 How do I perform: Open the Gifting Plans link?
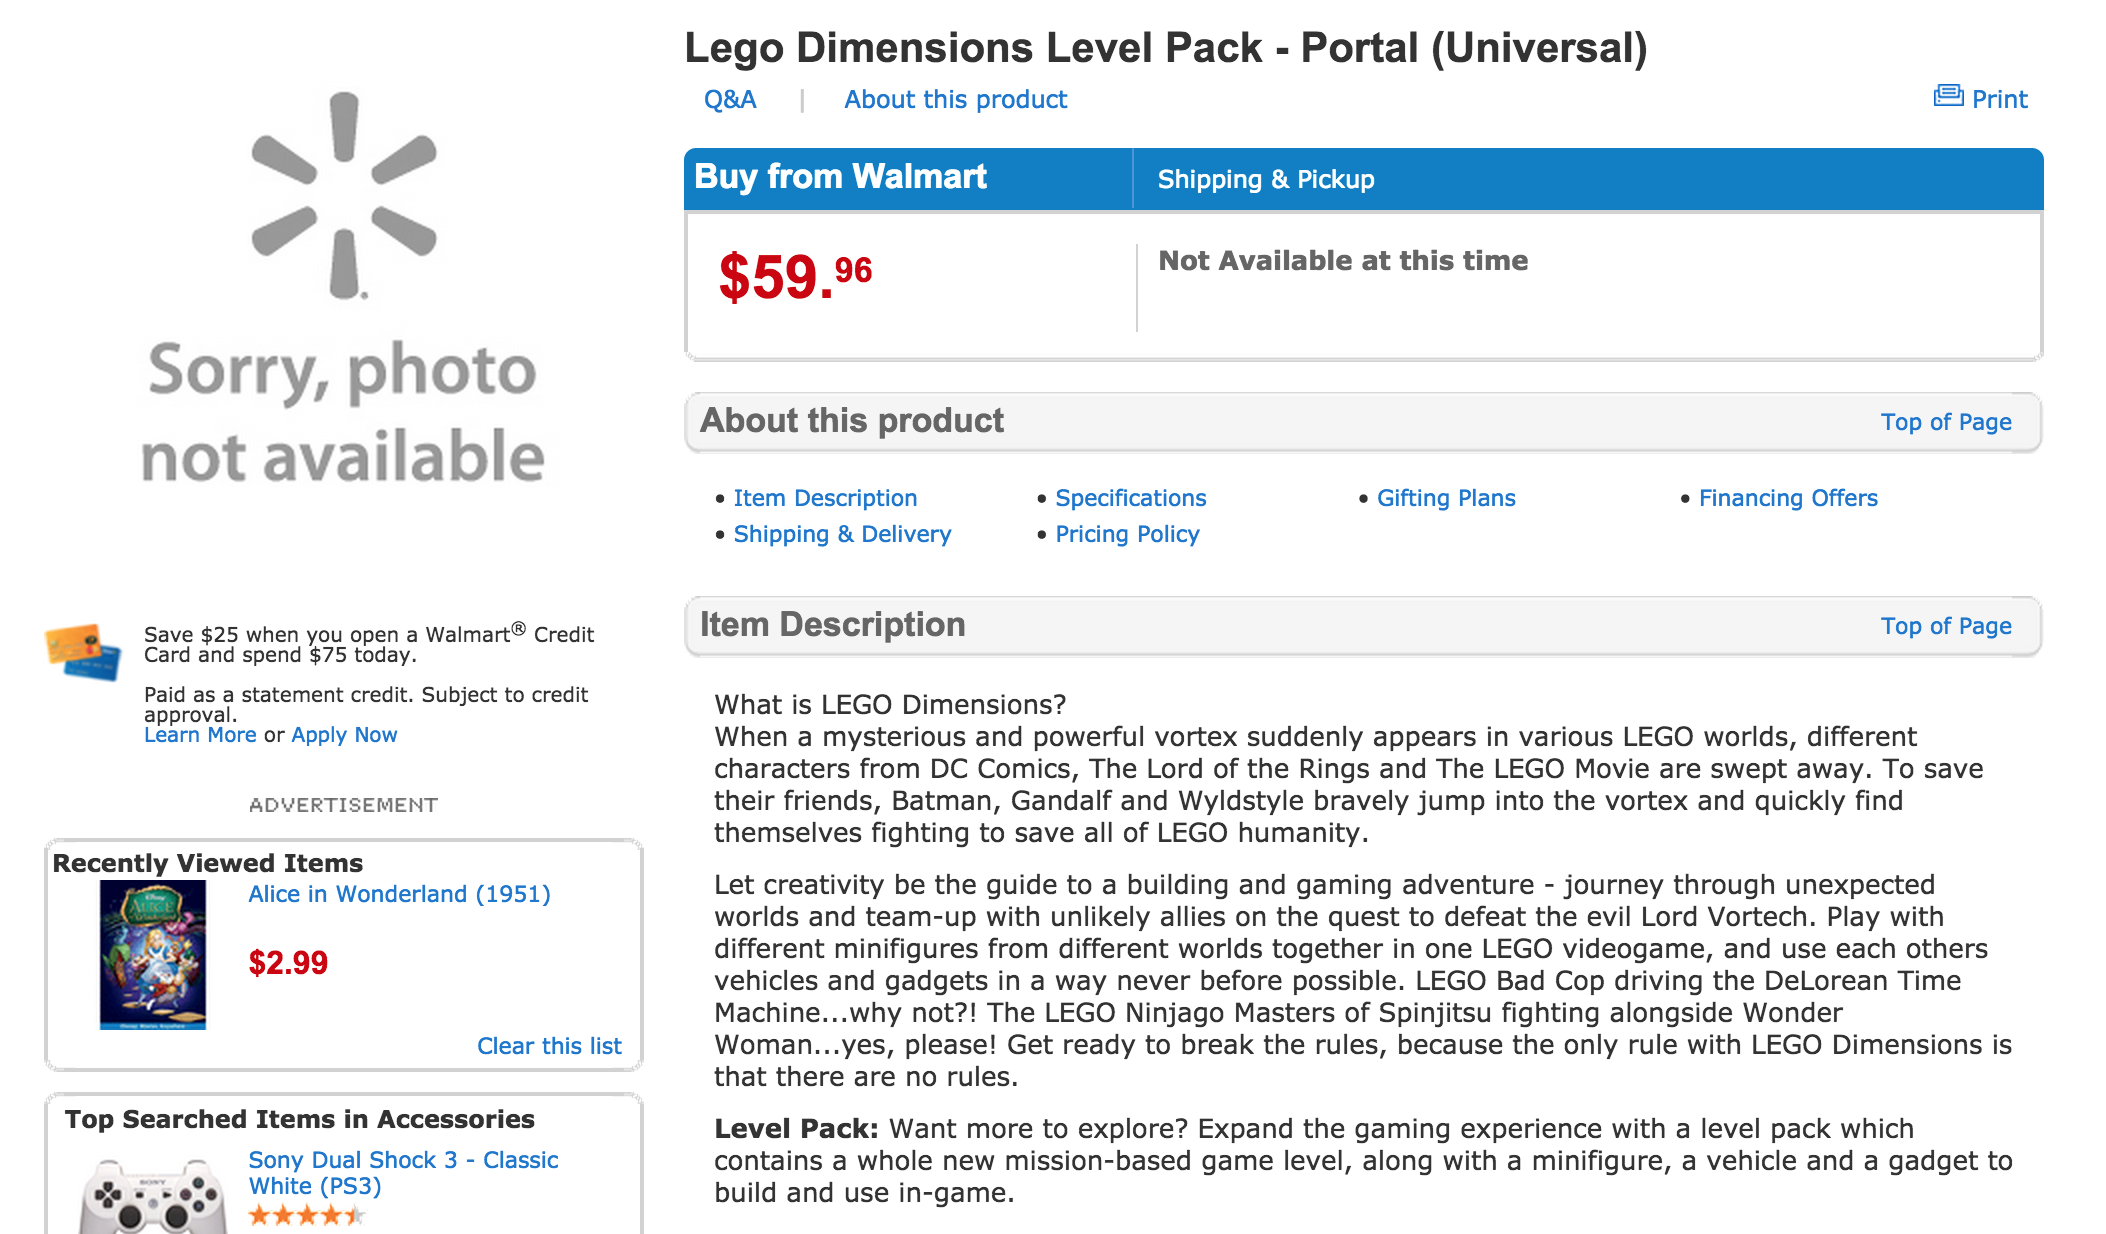1446,498
